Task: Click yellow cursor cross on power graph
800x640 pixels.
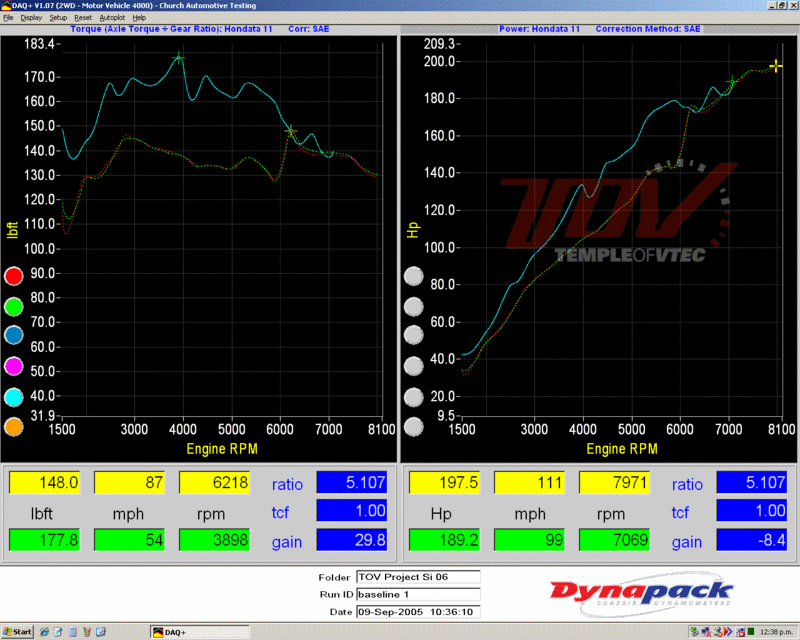Action: pyautogui.click(x=776, y=66)
